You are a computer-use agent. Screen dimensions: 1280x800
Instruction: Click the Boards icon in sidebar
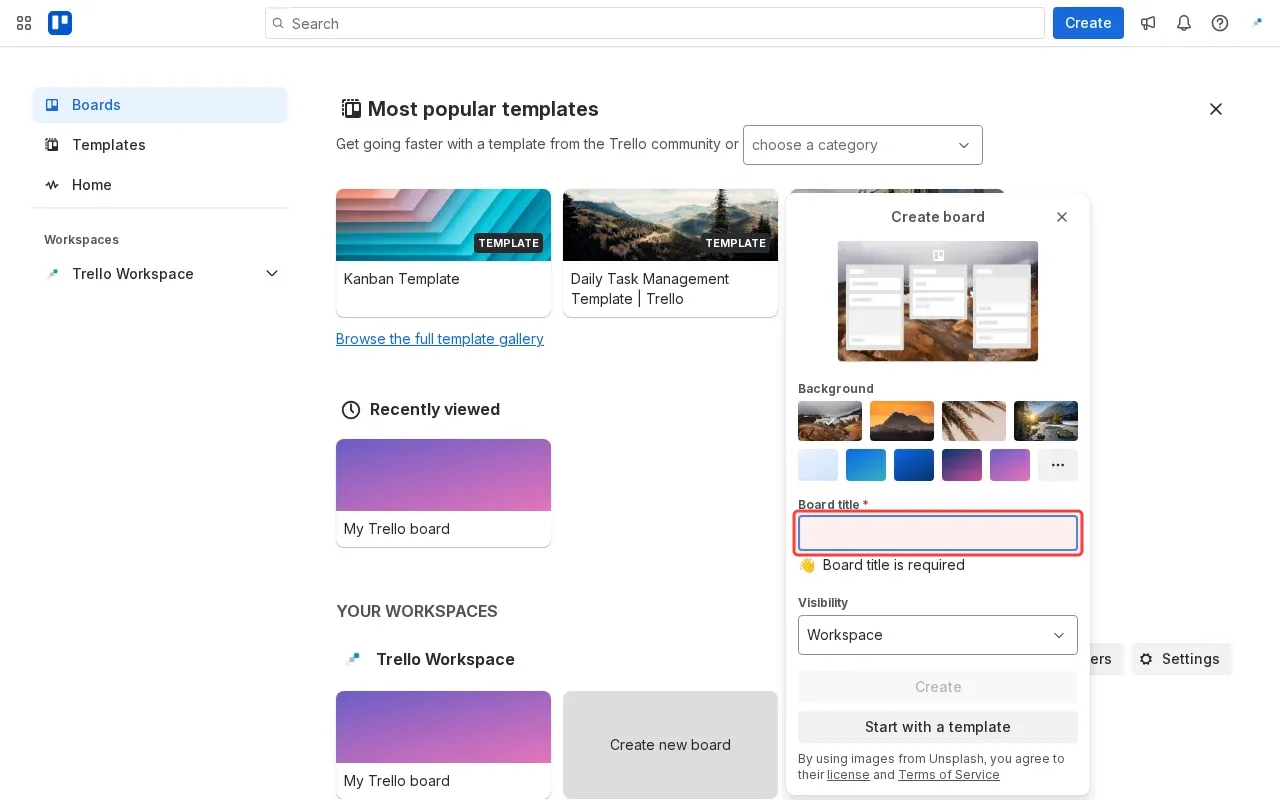point(51,105)
